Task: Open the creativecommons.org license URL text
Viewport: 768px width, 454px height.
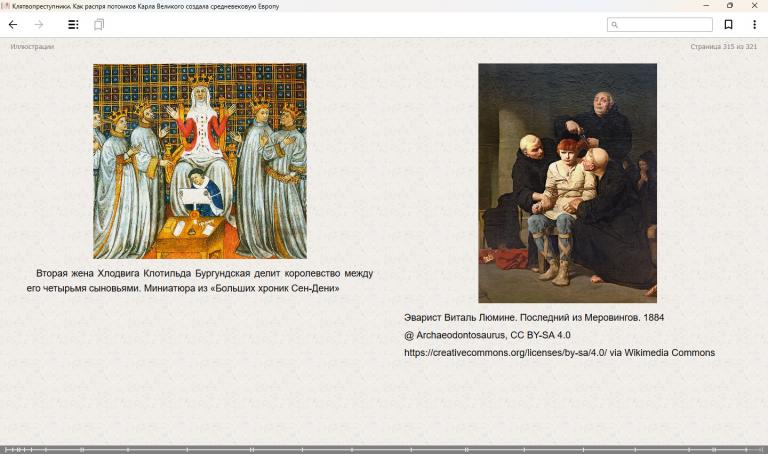Action: coord(505,353)
